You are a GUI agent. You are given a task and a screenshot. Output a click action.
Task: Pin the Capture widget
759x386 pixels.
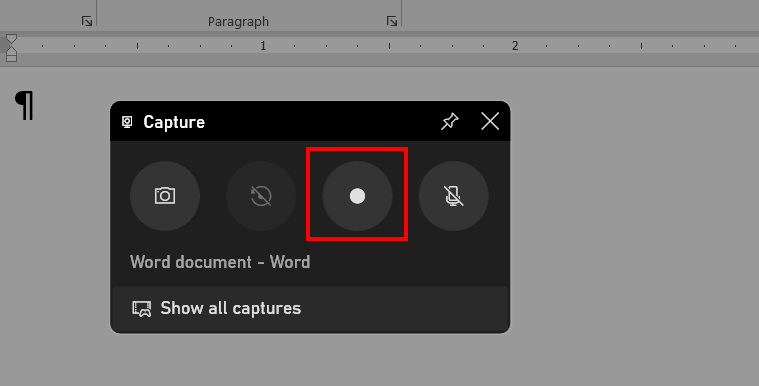450,121
